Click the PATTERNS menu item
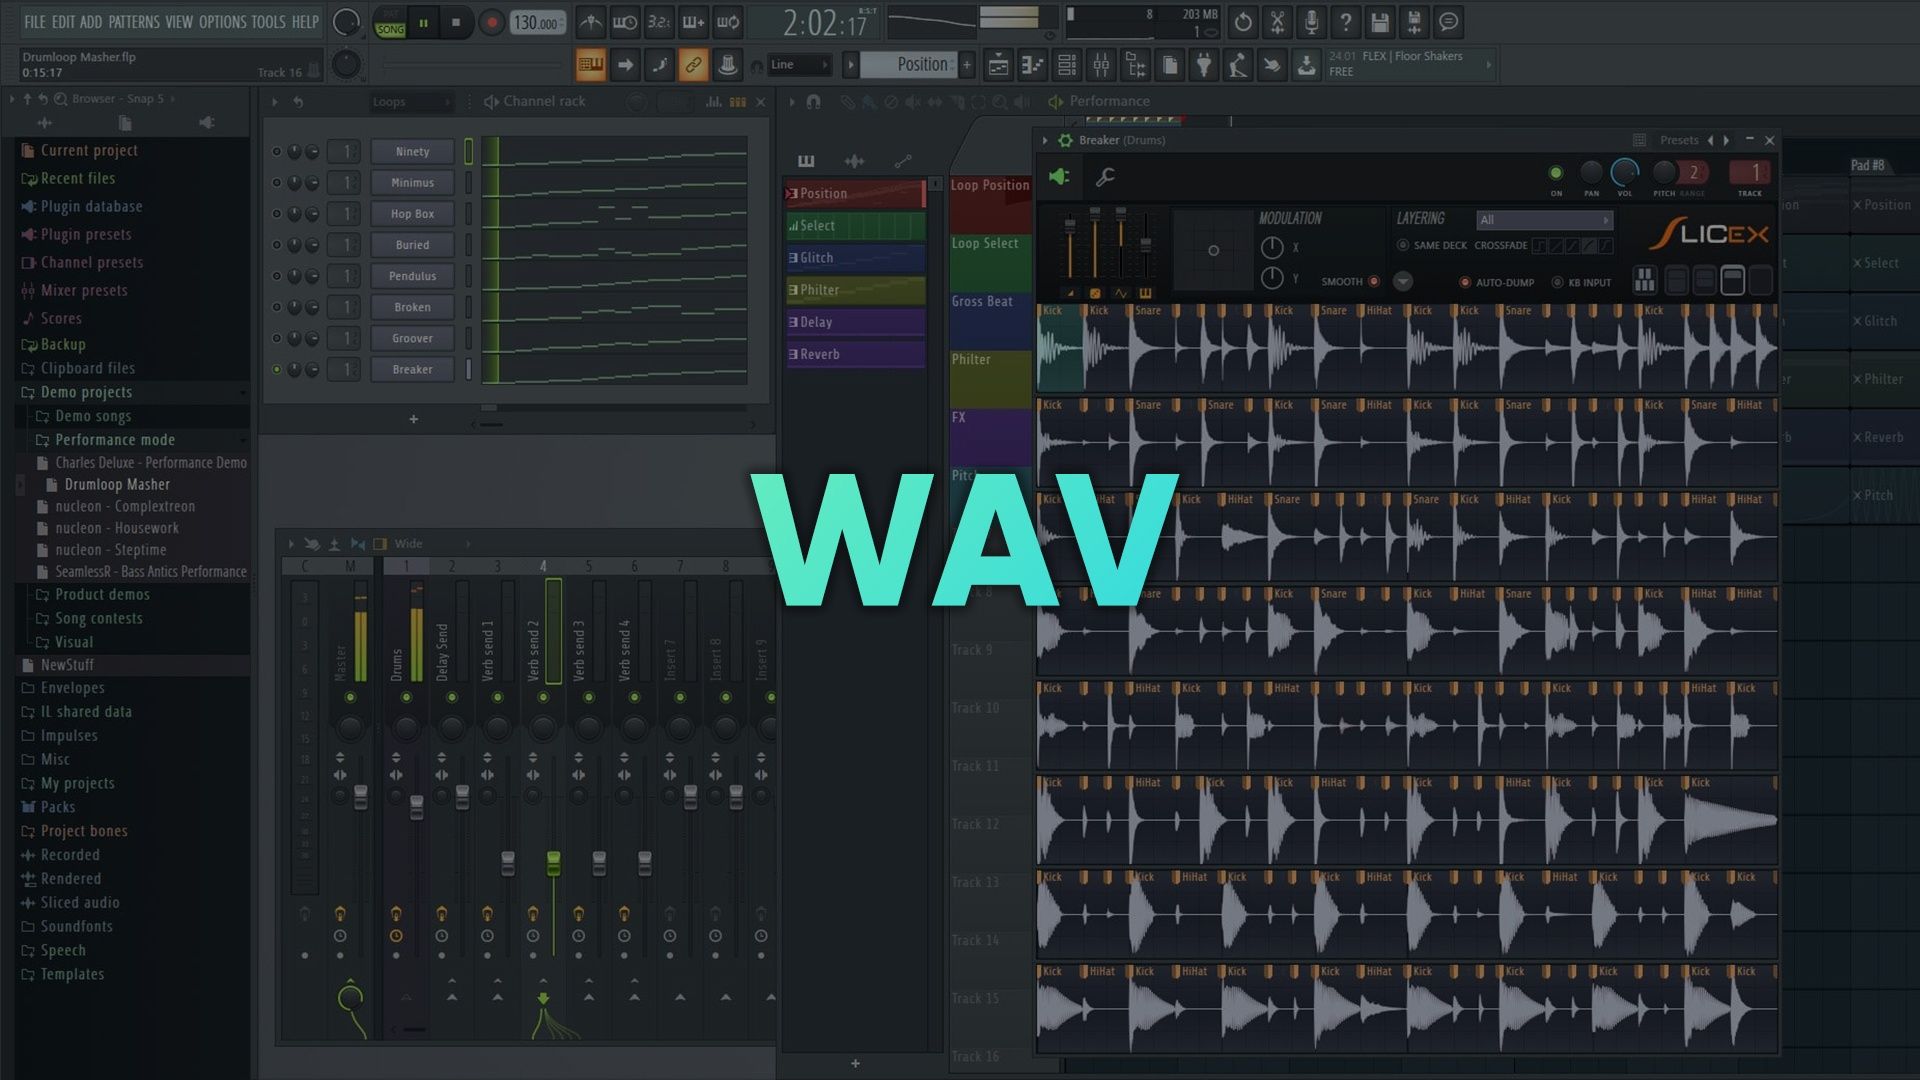 [x=132, y=22]
